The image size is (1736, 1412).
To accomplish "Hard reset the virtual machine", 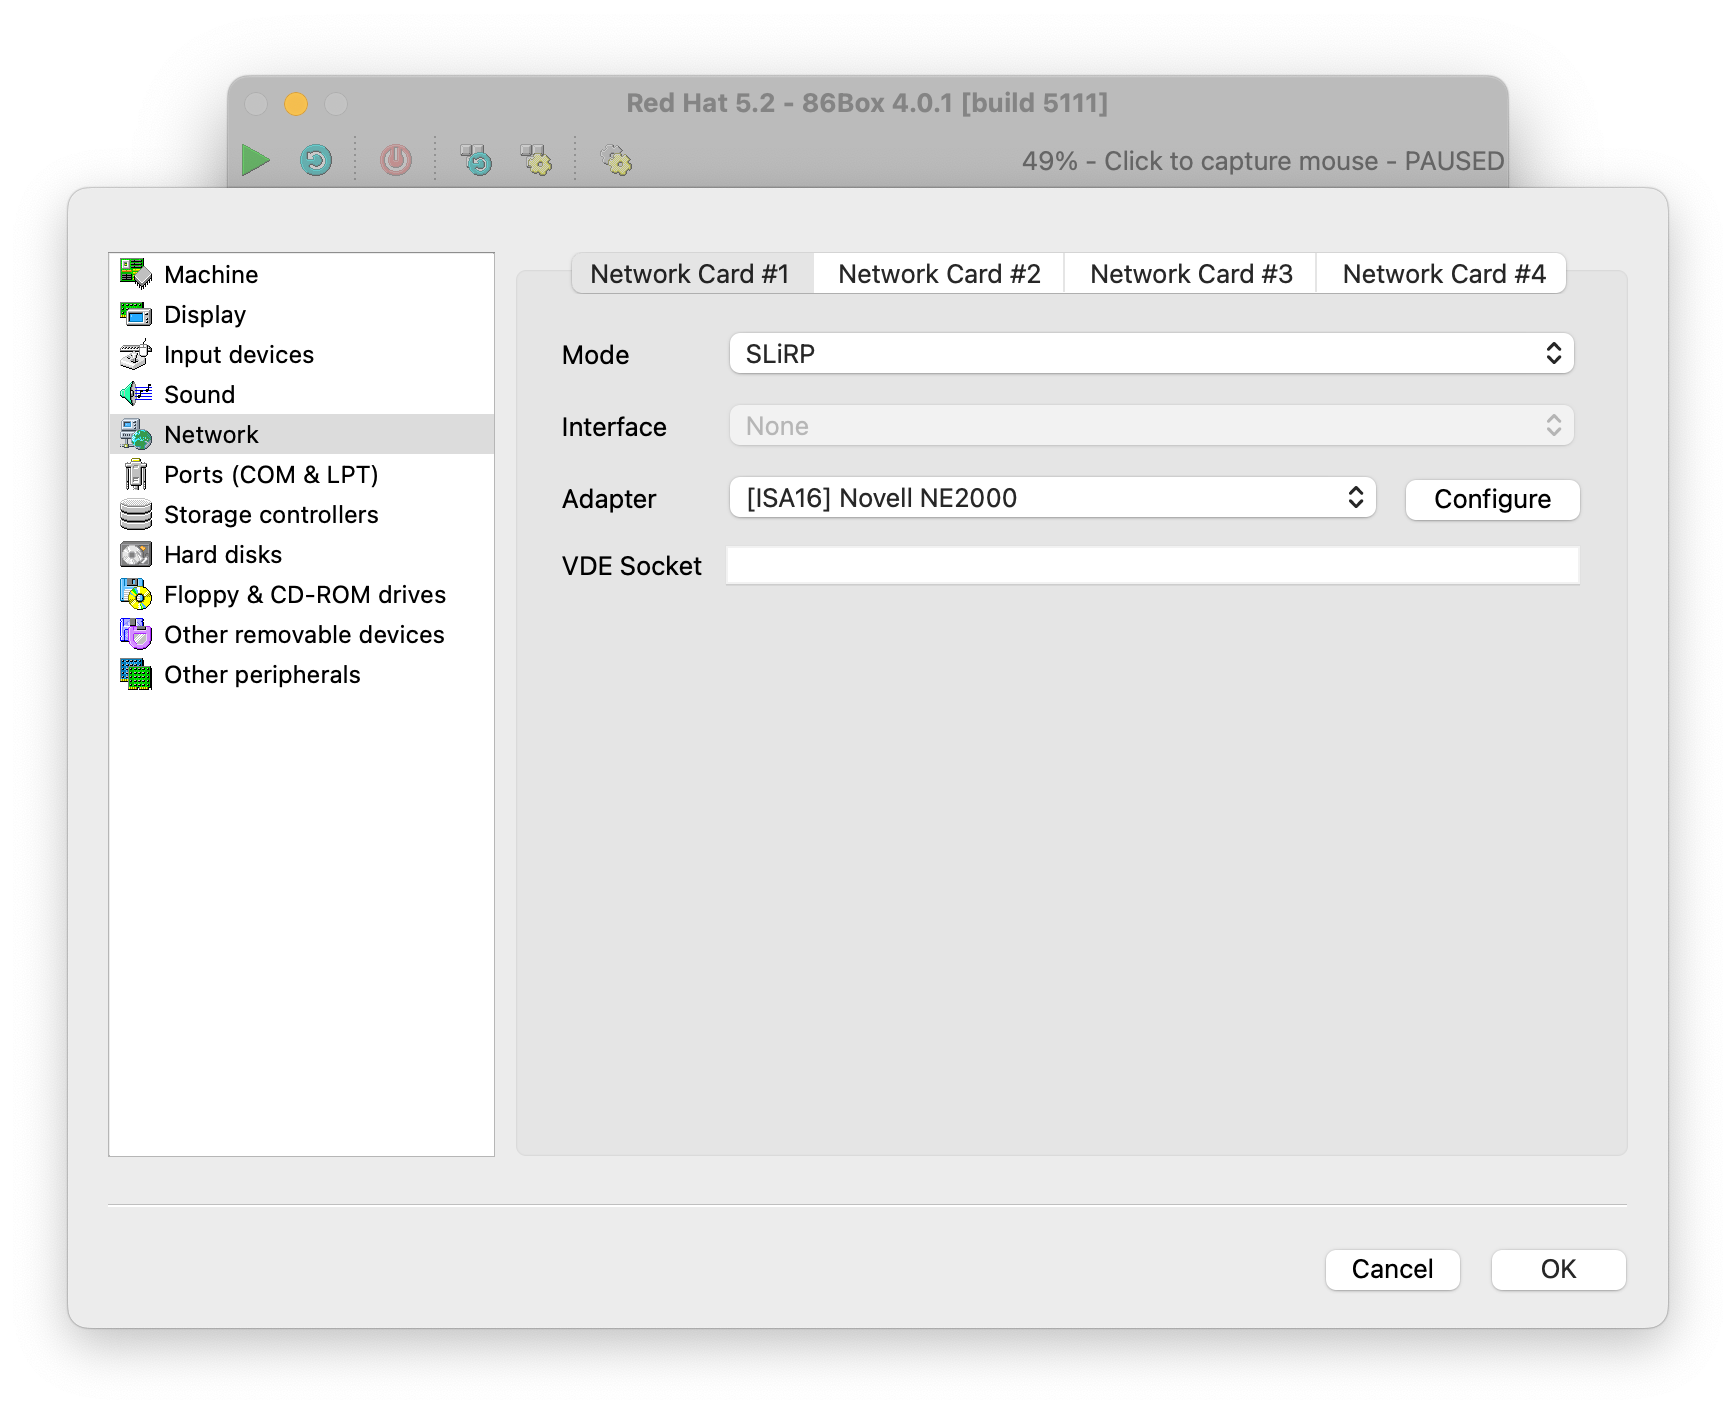I will (314, 160).
